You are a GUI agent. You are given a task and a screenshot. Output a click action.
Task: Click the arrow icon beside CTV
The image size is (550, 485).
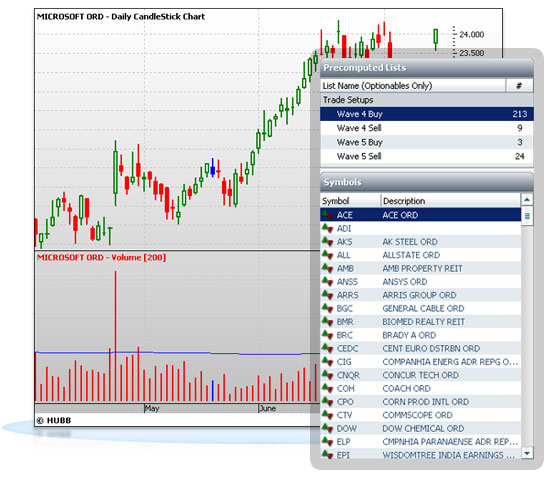tap(327, 415)
